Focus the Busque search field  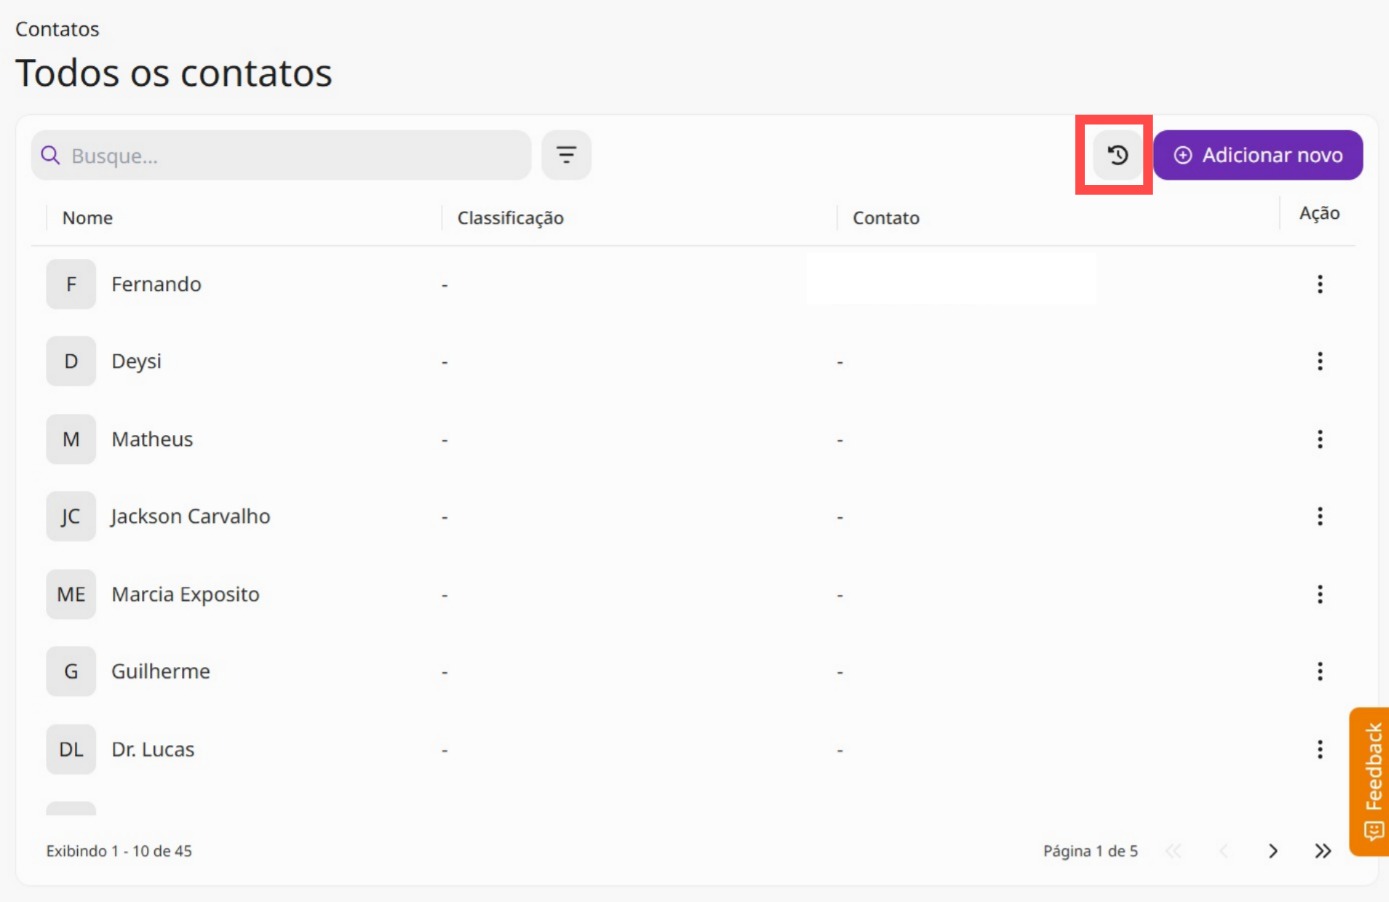pos(281,155)
